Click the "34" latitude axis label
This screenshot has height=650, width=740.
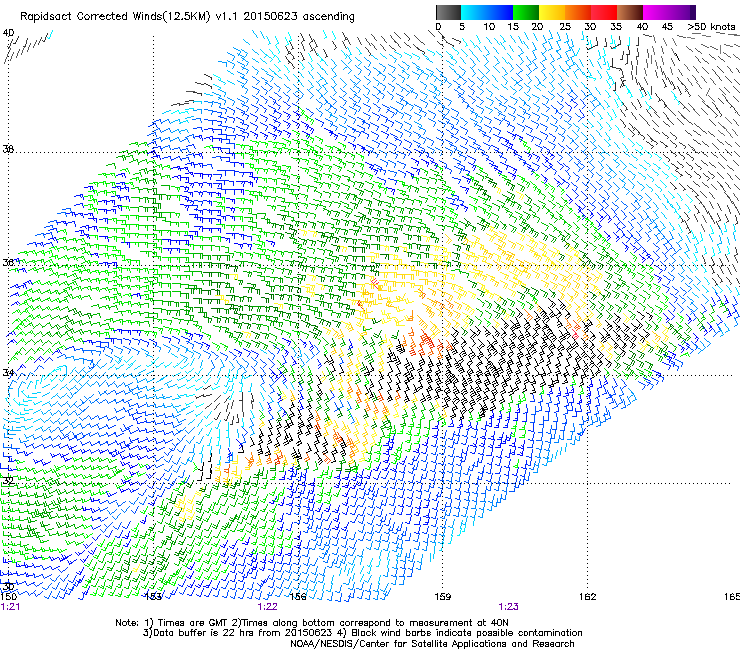click(x=8, y=373)
